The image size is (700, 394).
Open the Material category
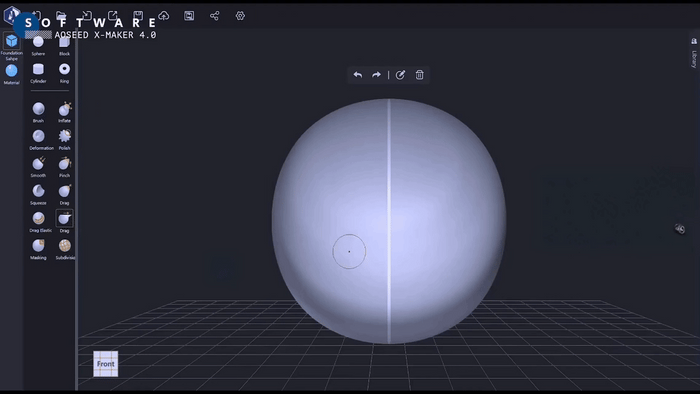[12, 74]
